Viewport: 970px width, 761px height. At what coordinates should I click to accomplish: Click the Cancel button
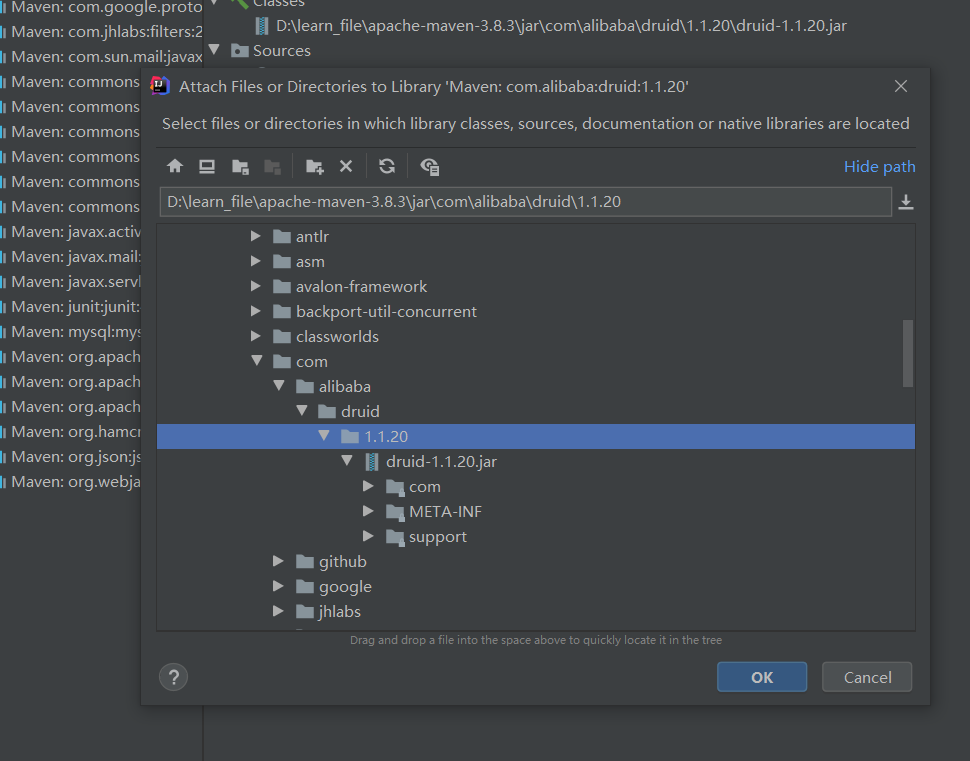pyautogui.click(x=867, y=677)
